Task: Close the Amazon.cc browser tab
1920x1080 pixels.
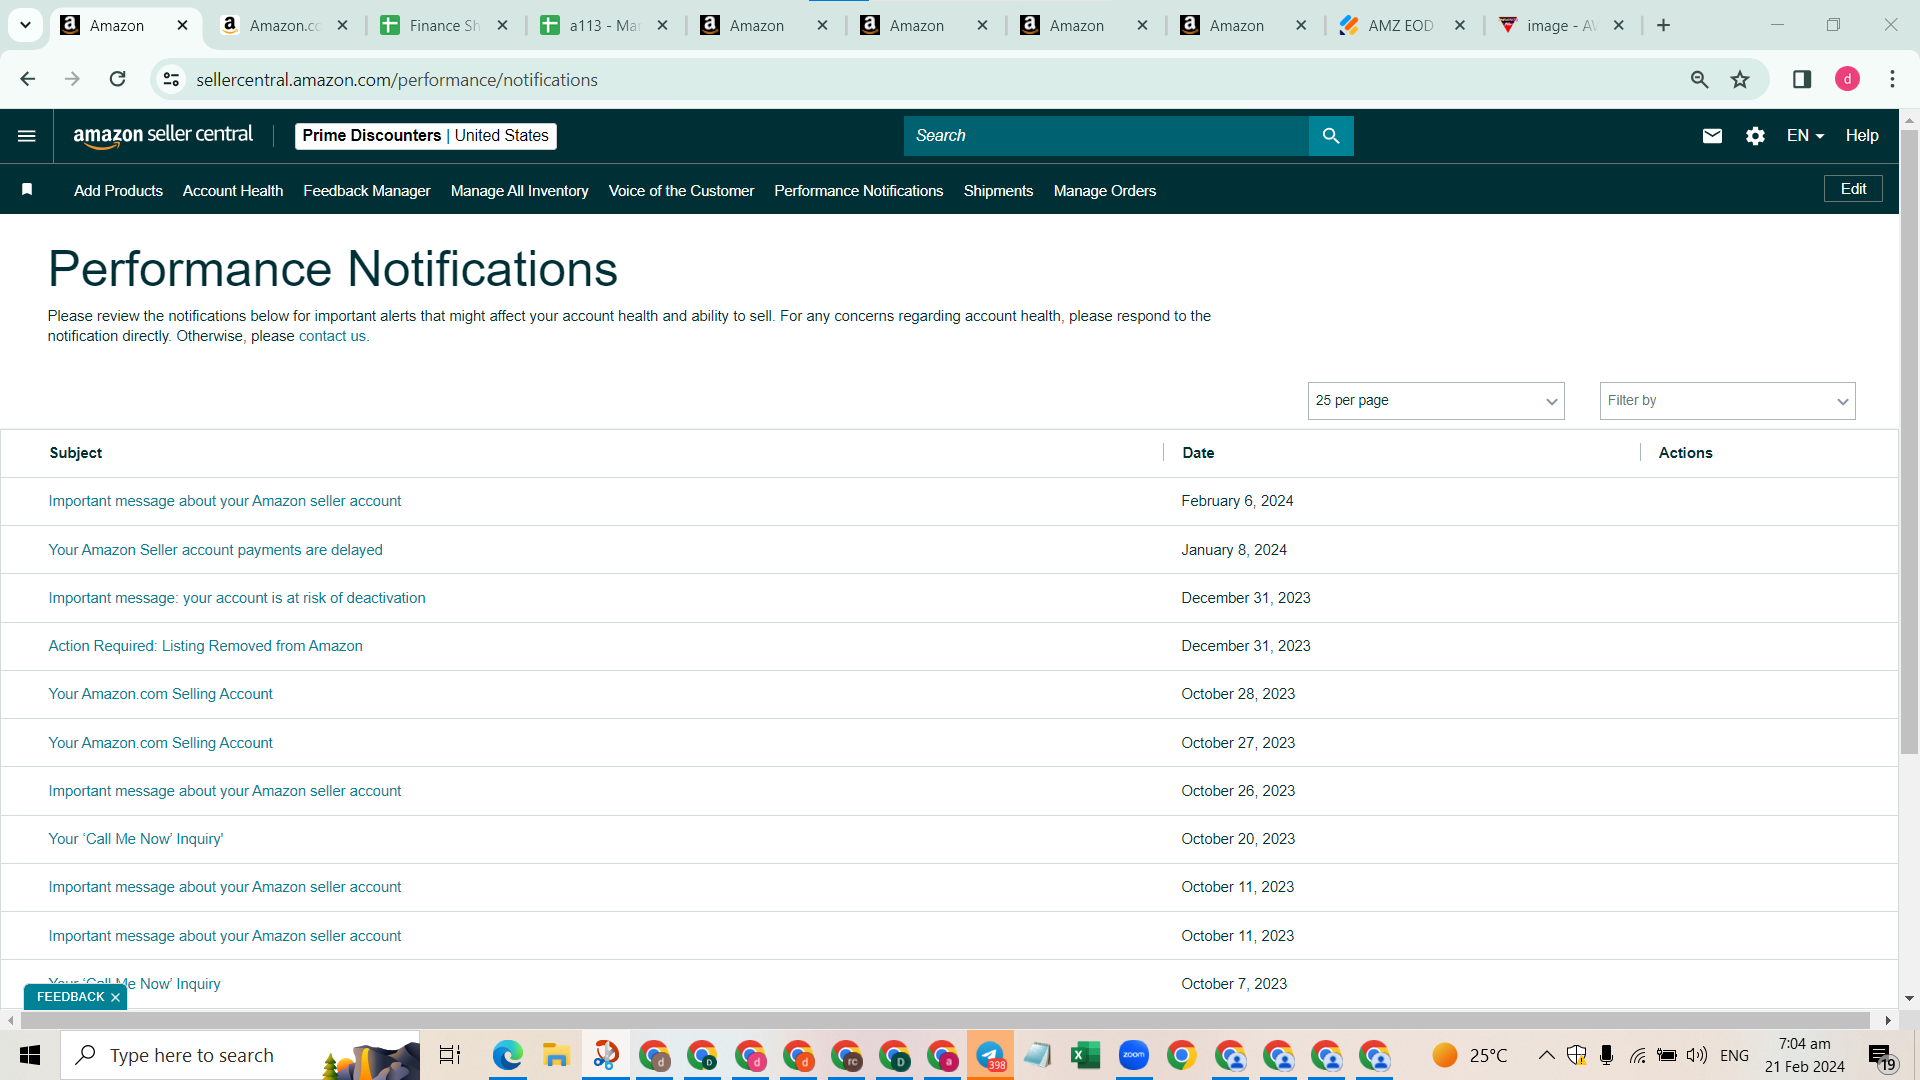Action: pos(342,25)
